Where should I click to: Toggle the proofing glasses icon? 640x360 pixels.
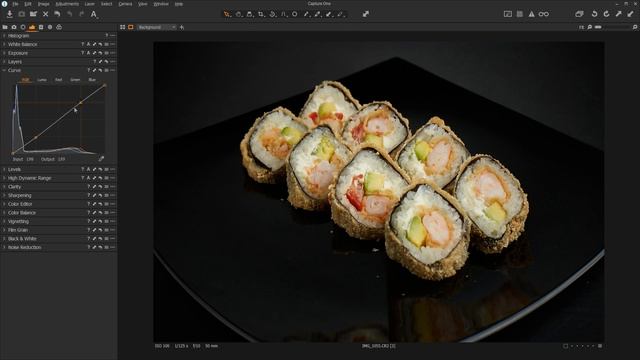pos(544,14)
